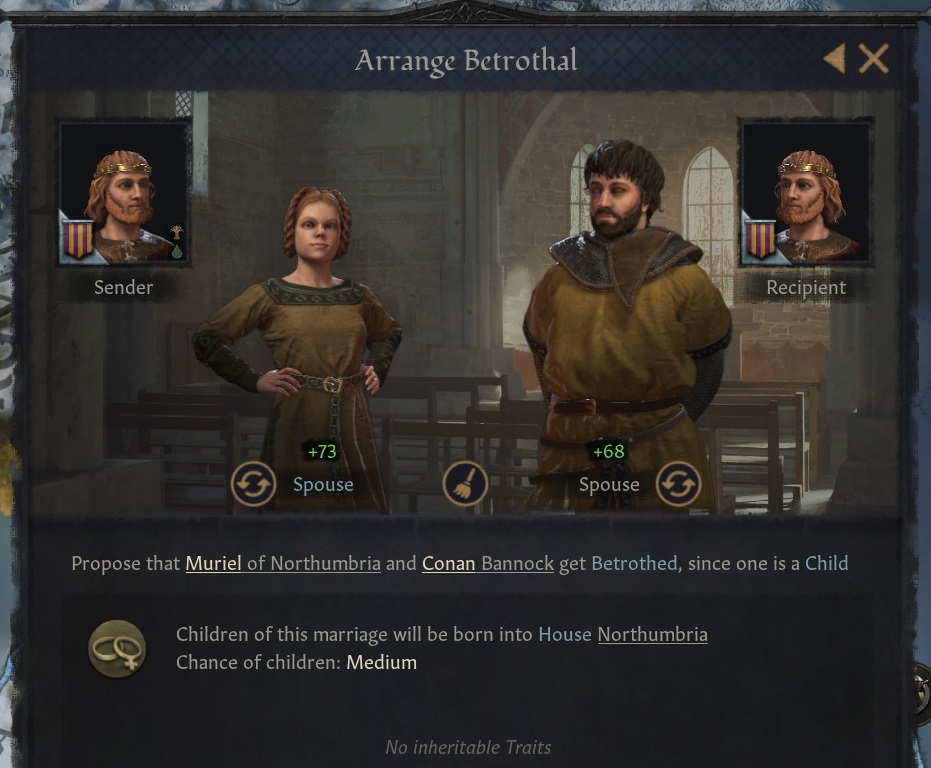Click the Betrothed concept link
This screenshot has width=931, height=768.
[634, 563]
